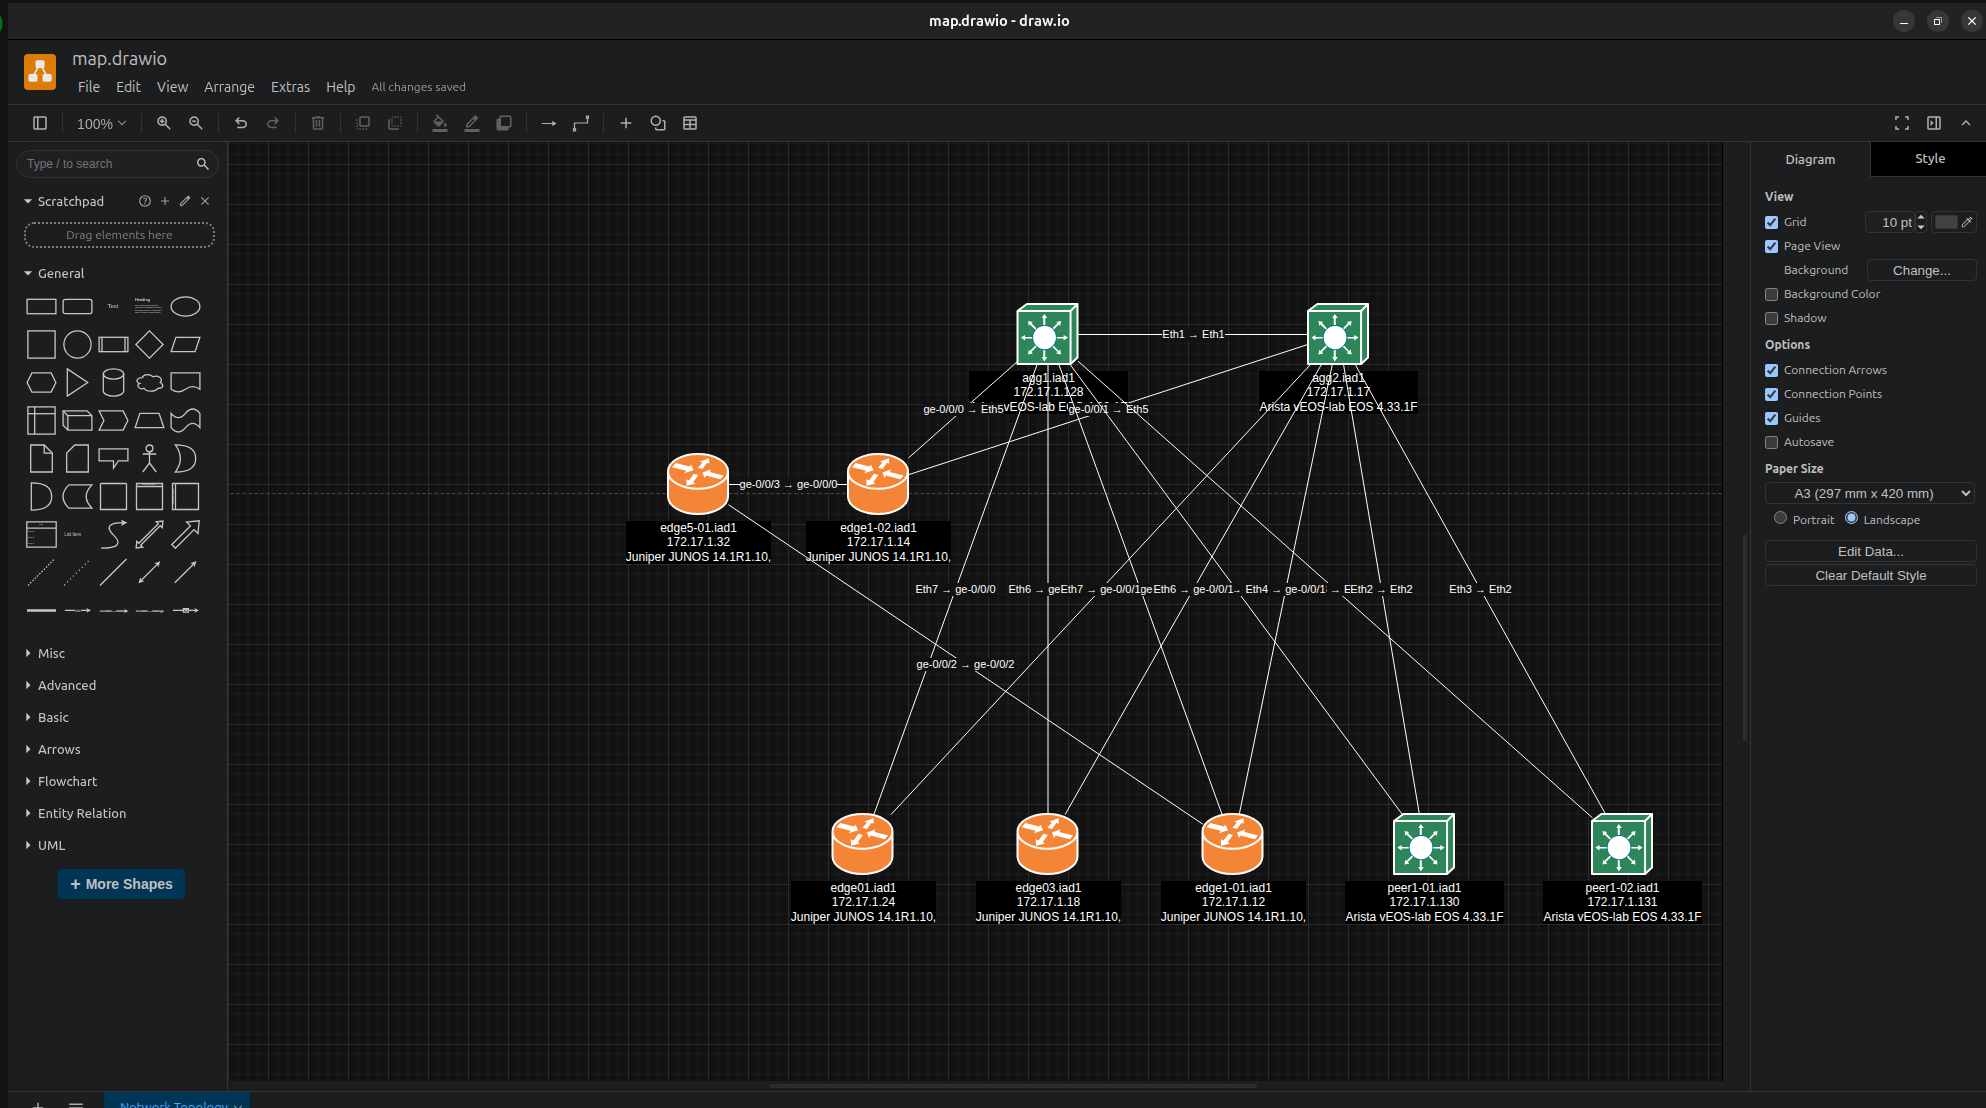Check the Shadow option
The image size is (1986, 1108).
point(1772,318)
